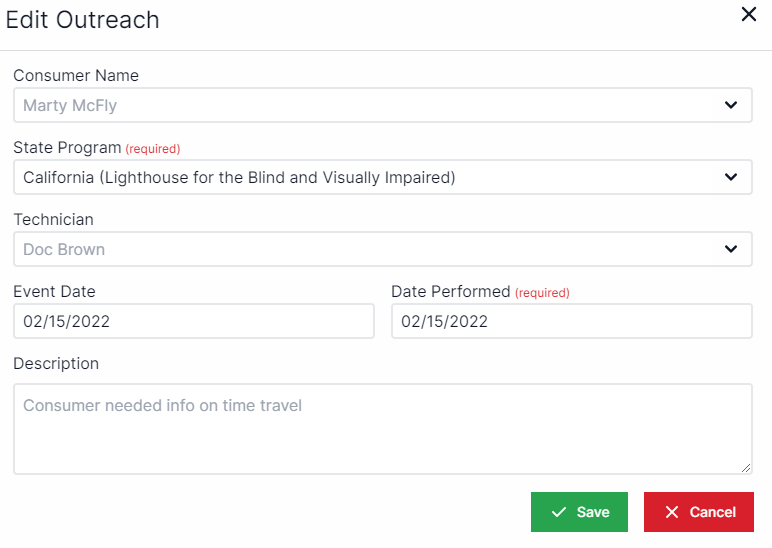
Task: Click the Description box resize handle
Action: [746, 468]
